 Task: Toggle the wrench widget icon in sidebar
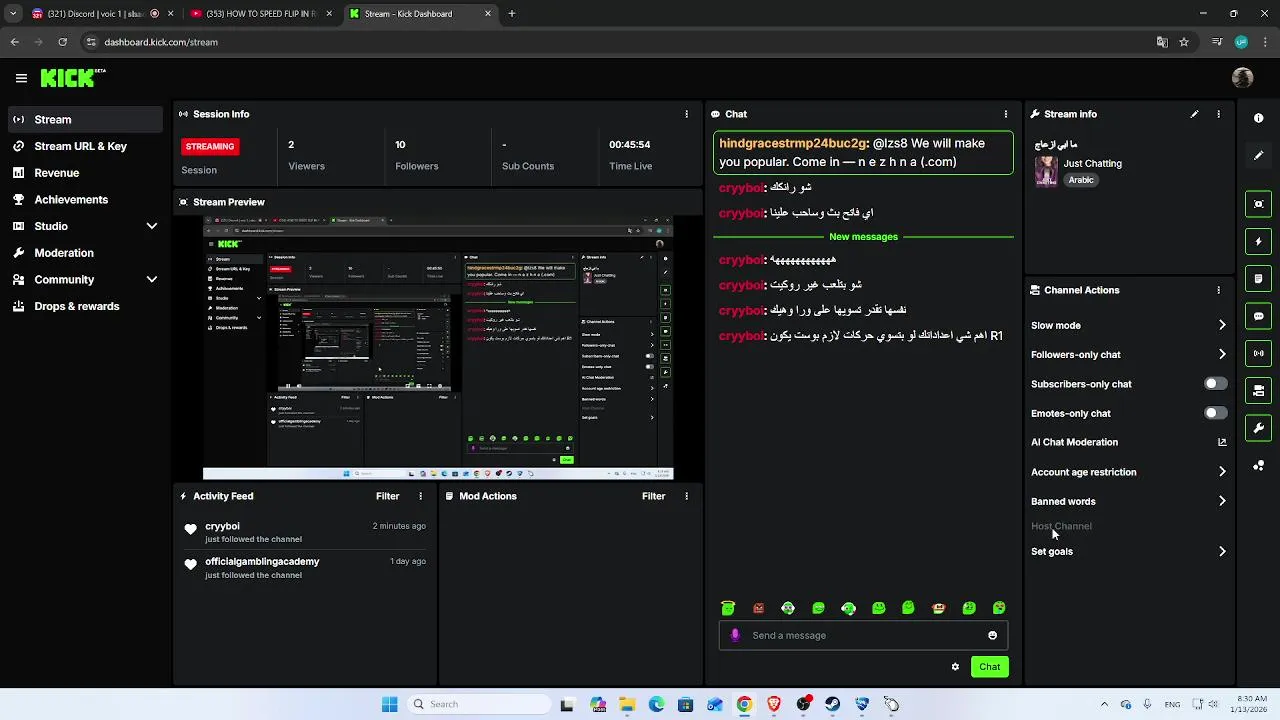[1259, 428]
